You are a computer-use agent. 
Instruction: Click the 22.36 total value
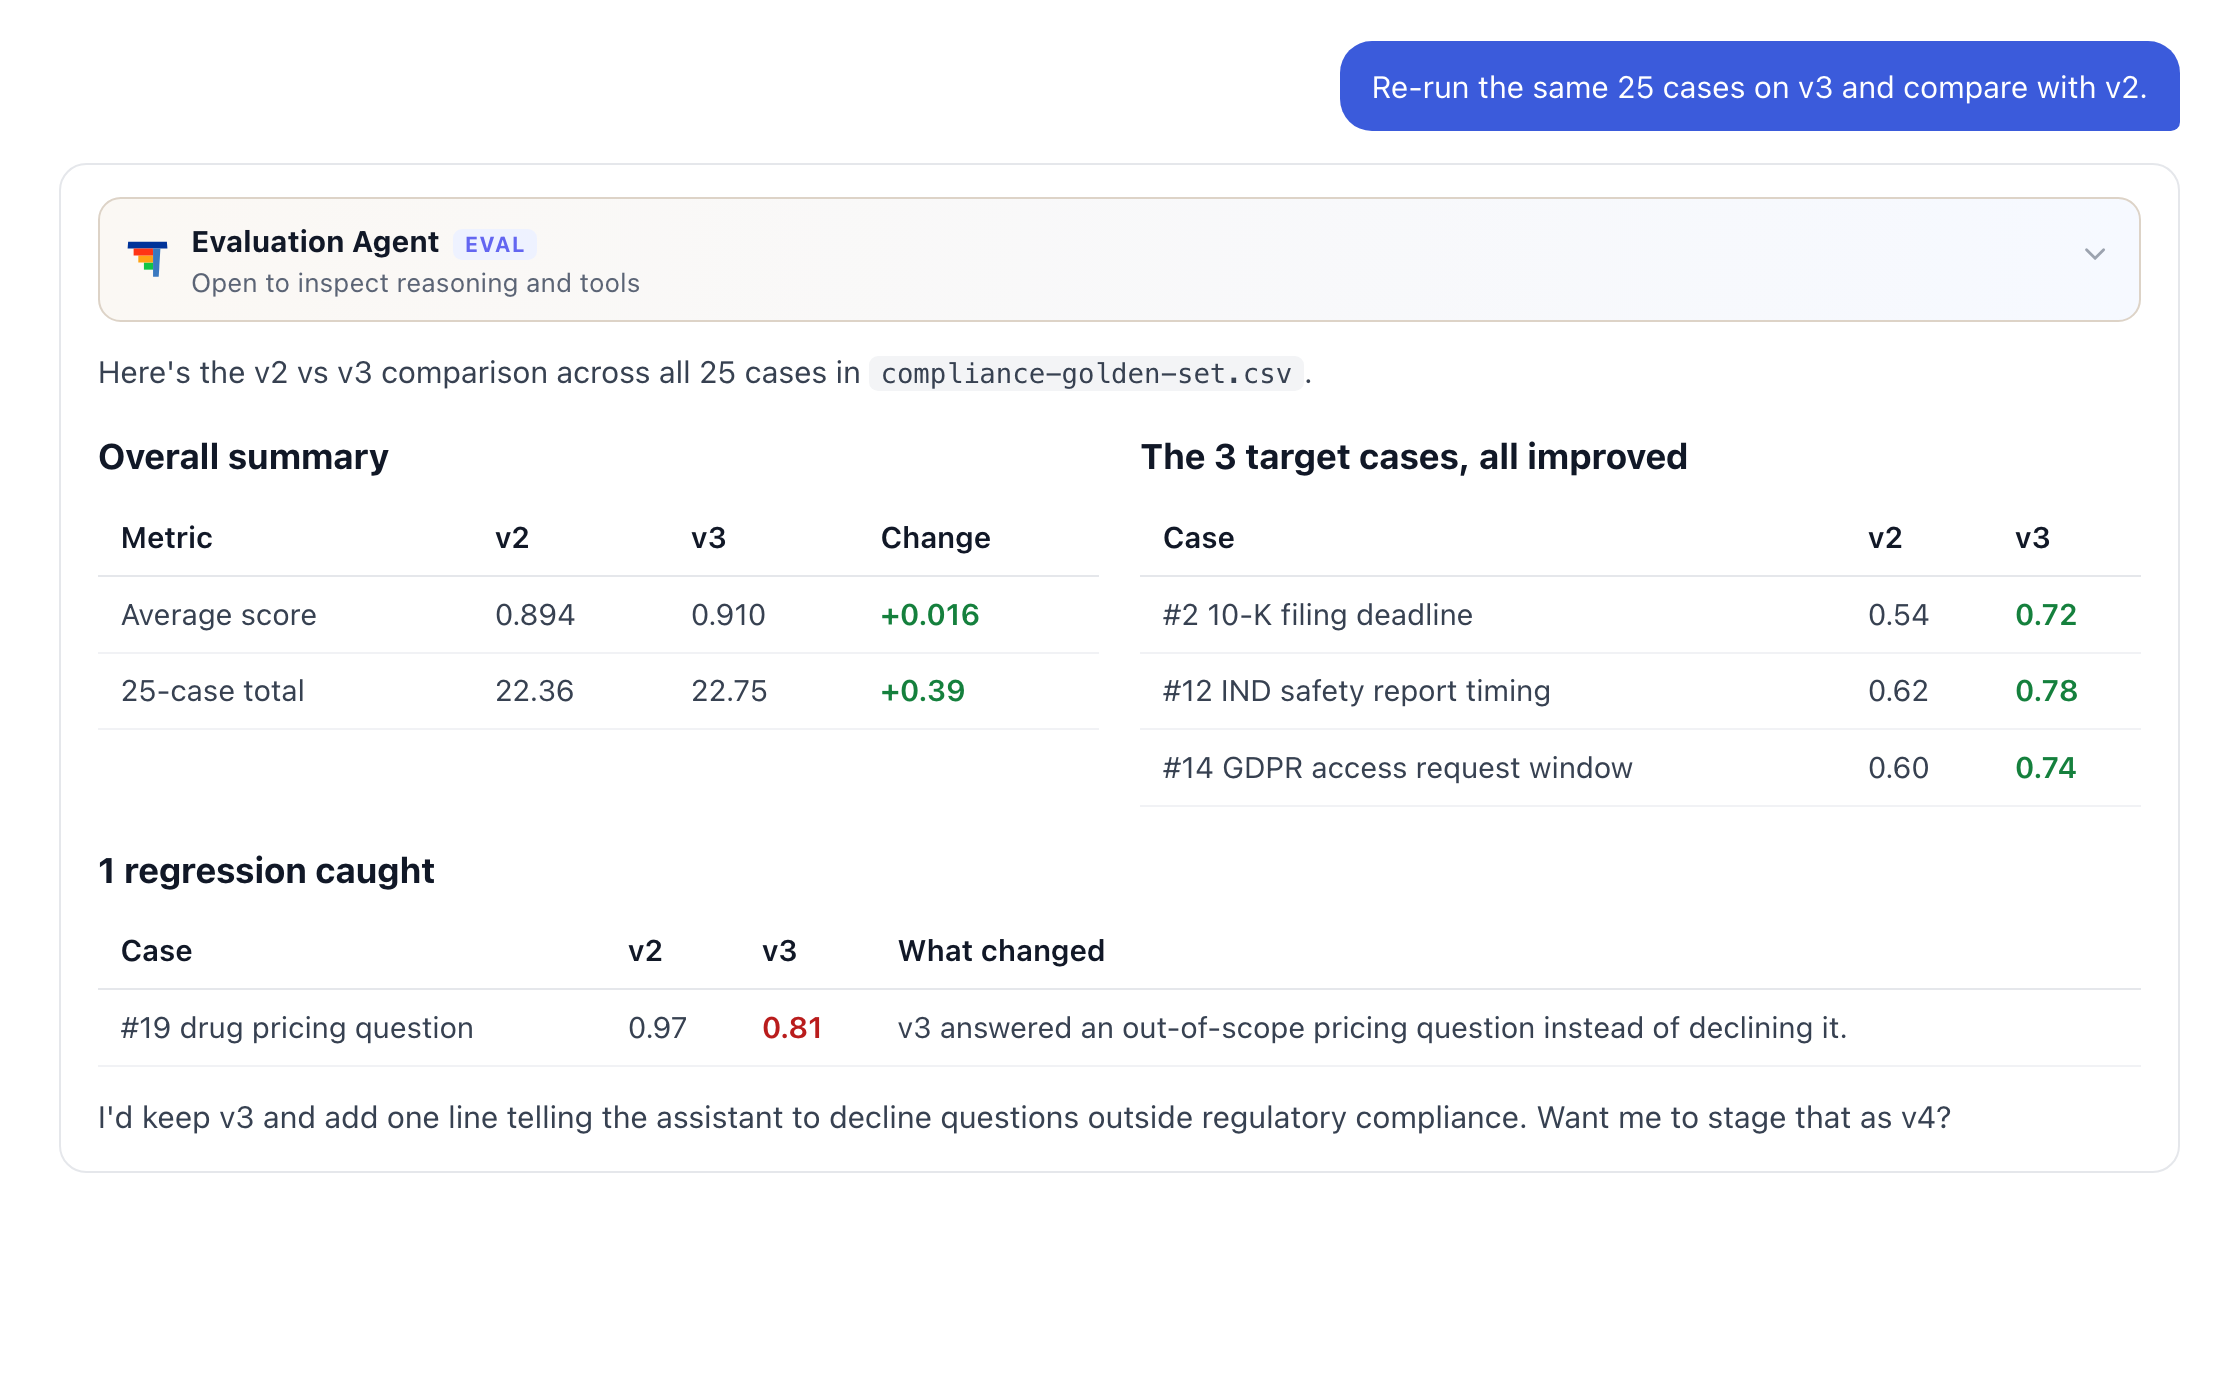click(534, 691)
